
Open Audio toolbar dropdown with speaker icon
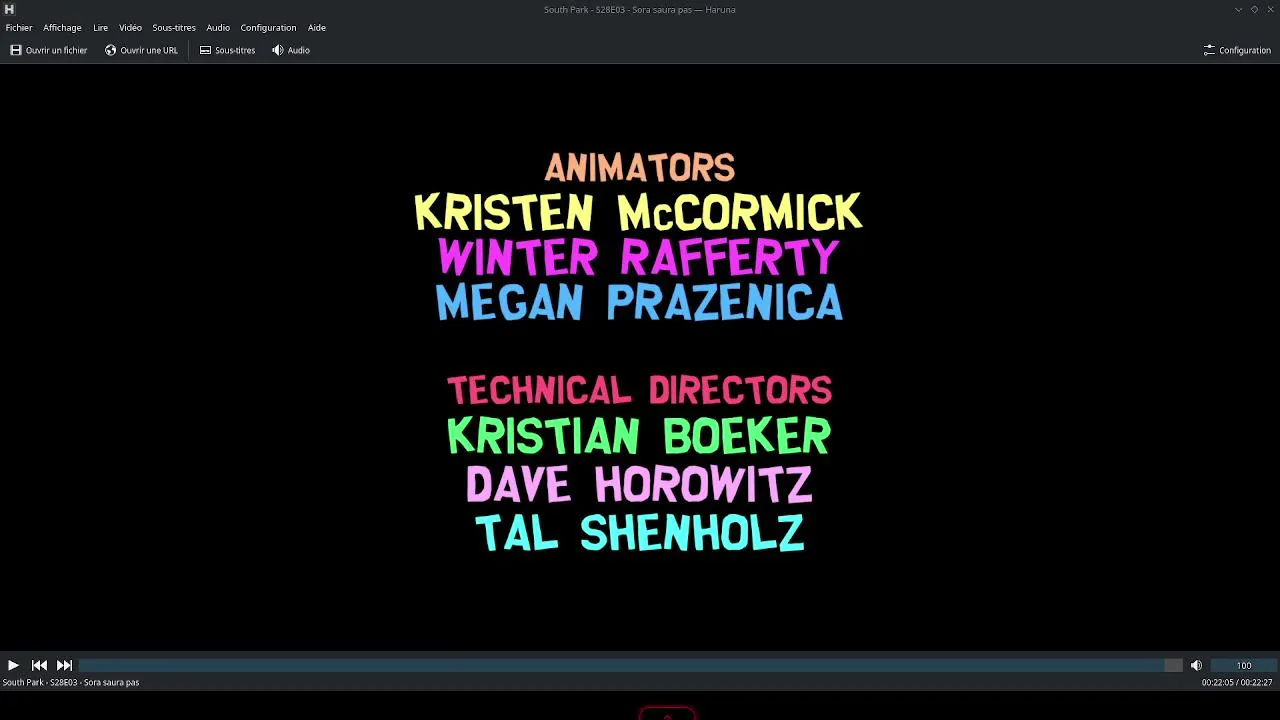tap(291, 50)
